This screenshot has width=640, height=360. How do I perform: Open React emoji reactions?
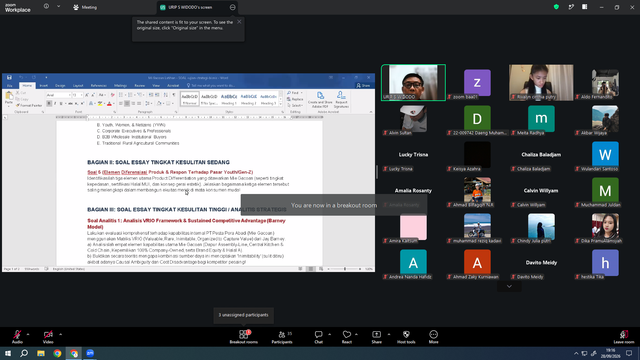point(347,337)
